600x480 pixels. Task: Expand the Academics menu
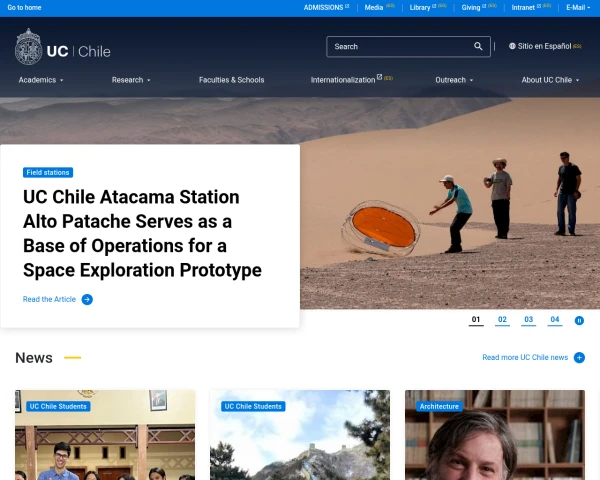[41, 80]
